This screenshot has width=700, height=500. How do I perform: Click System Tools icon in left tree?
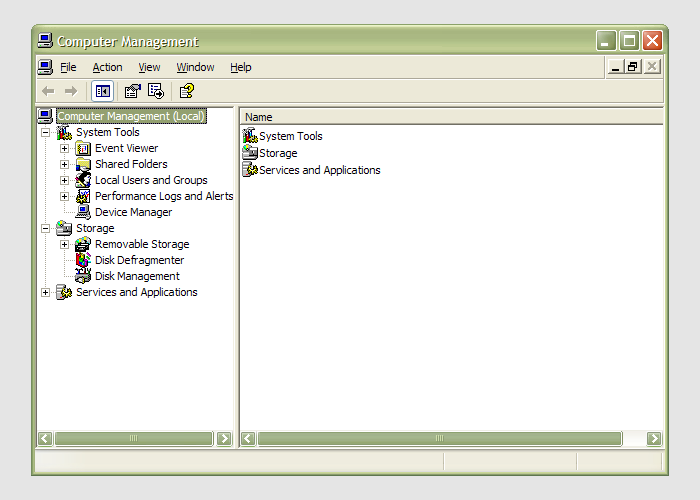point(64,132)
